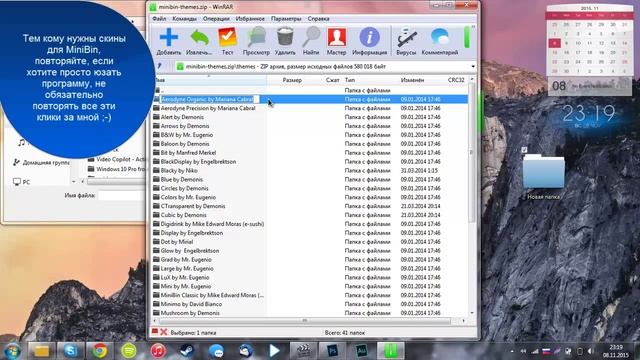
Task: Select MiniBin Classic by Mike Edward Moras folder
Action: pos(310,295)
